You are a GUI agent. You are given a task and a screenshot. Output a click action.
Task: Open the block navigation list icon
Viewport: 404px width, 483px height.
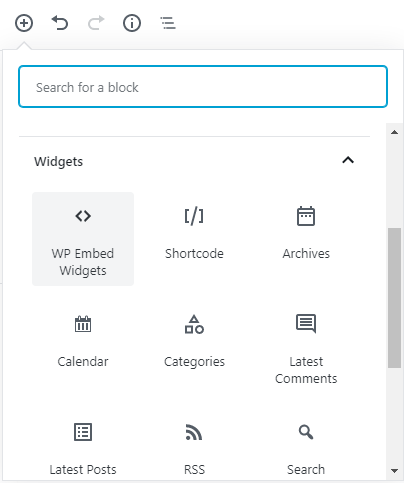(x=168, y=23)
